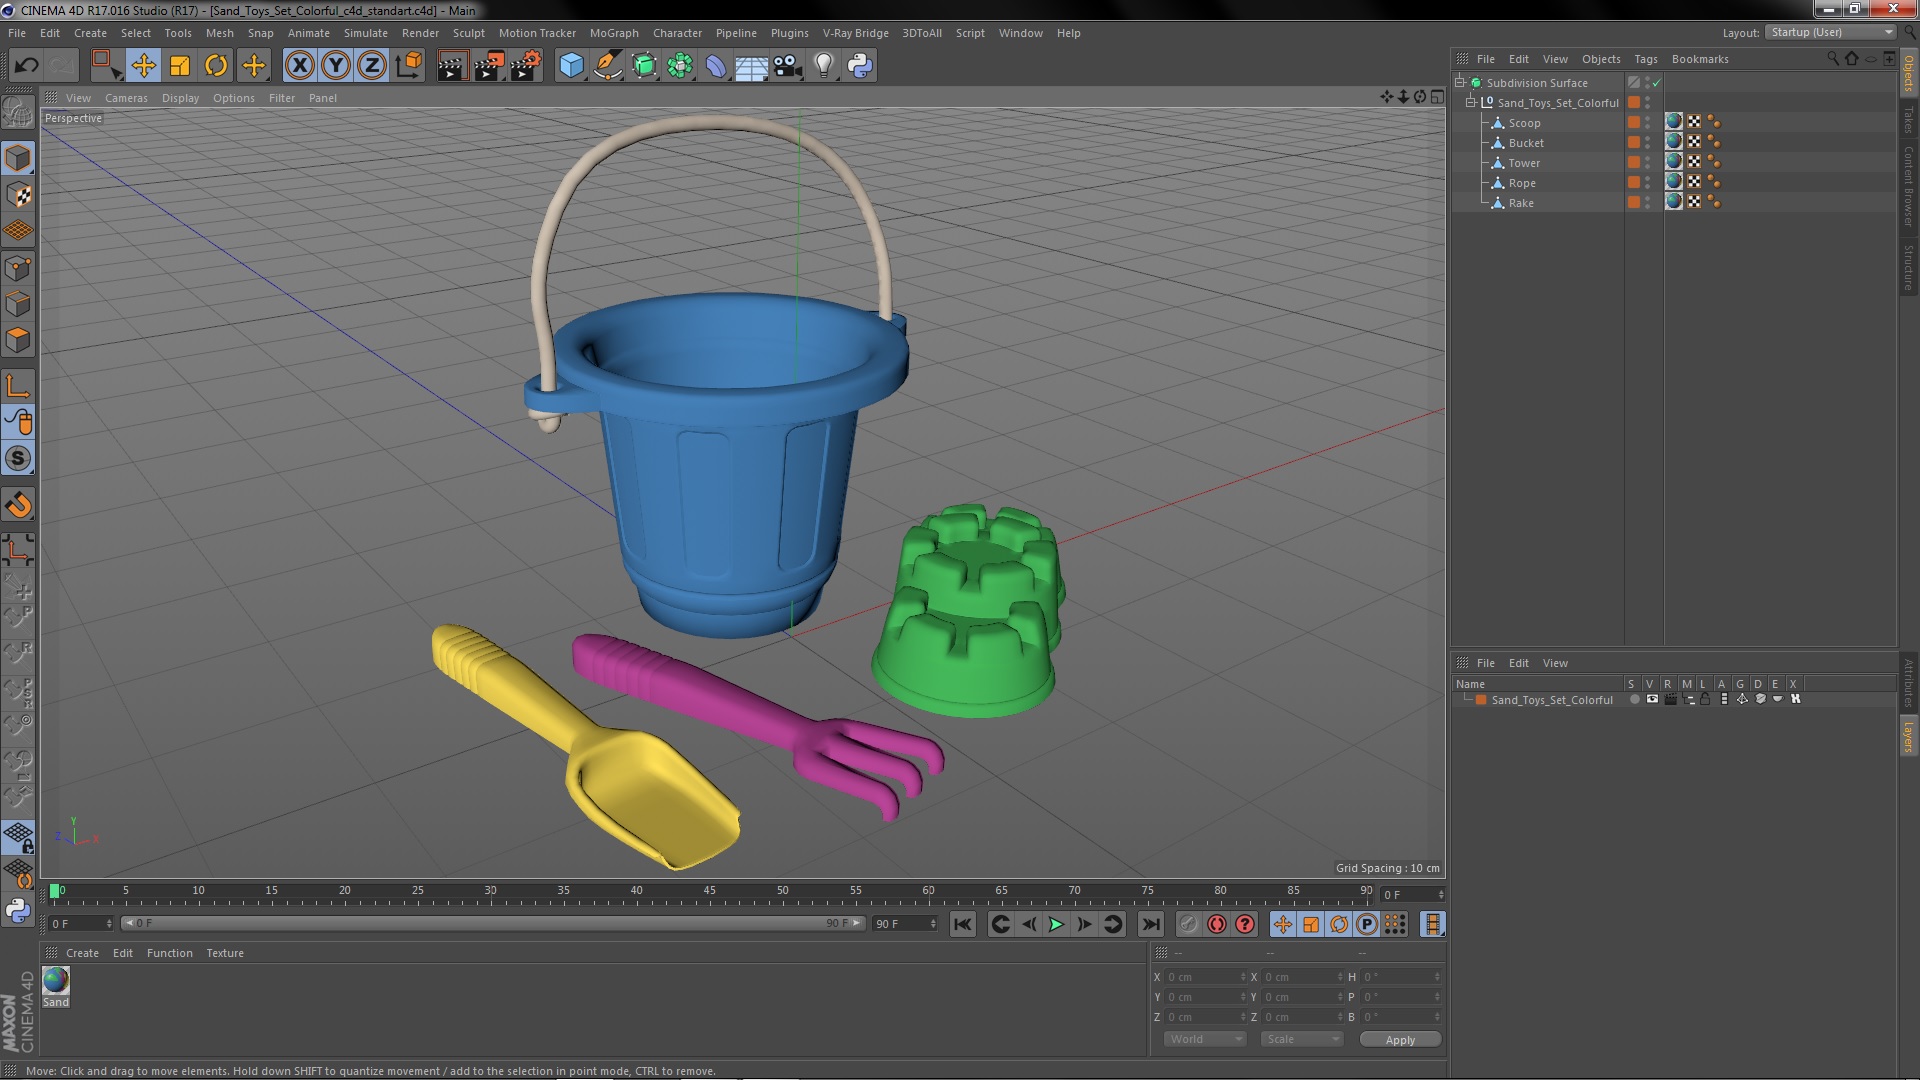Select the Scoop object
The height and width of the screenshot is (1080, 1920).
[1524, 123]
